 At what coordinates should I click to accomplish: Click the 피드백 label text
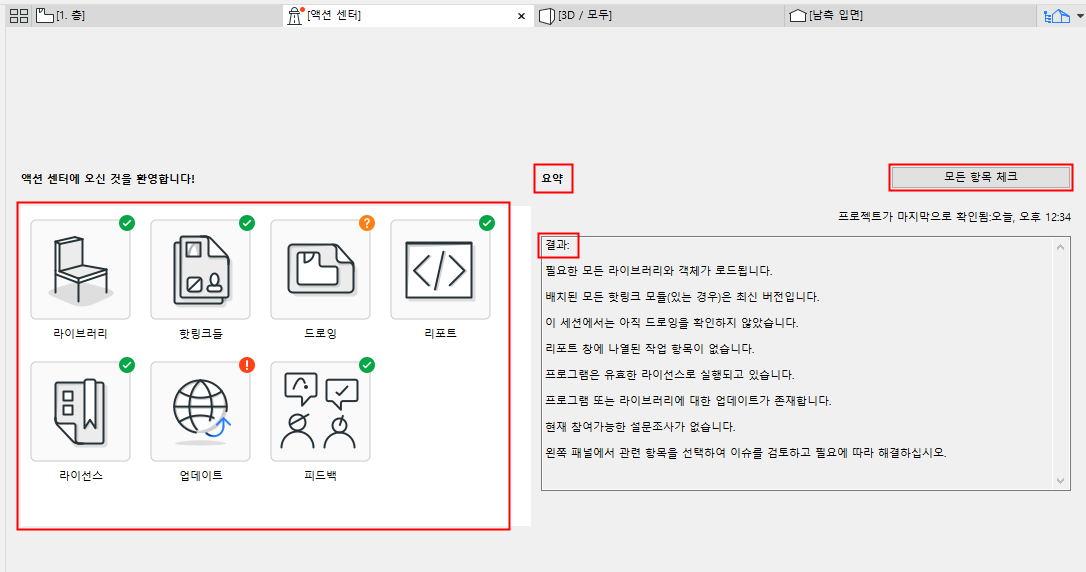pos(320,476)
